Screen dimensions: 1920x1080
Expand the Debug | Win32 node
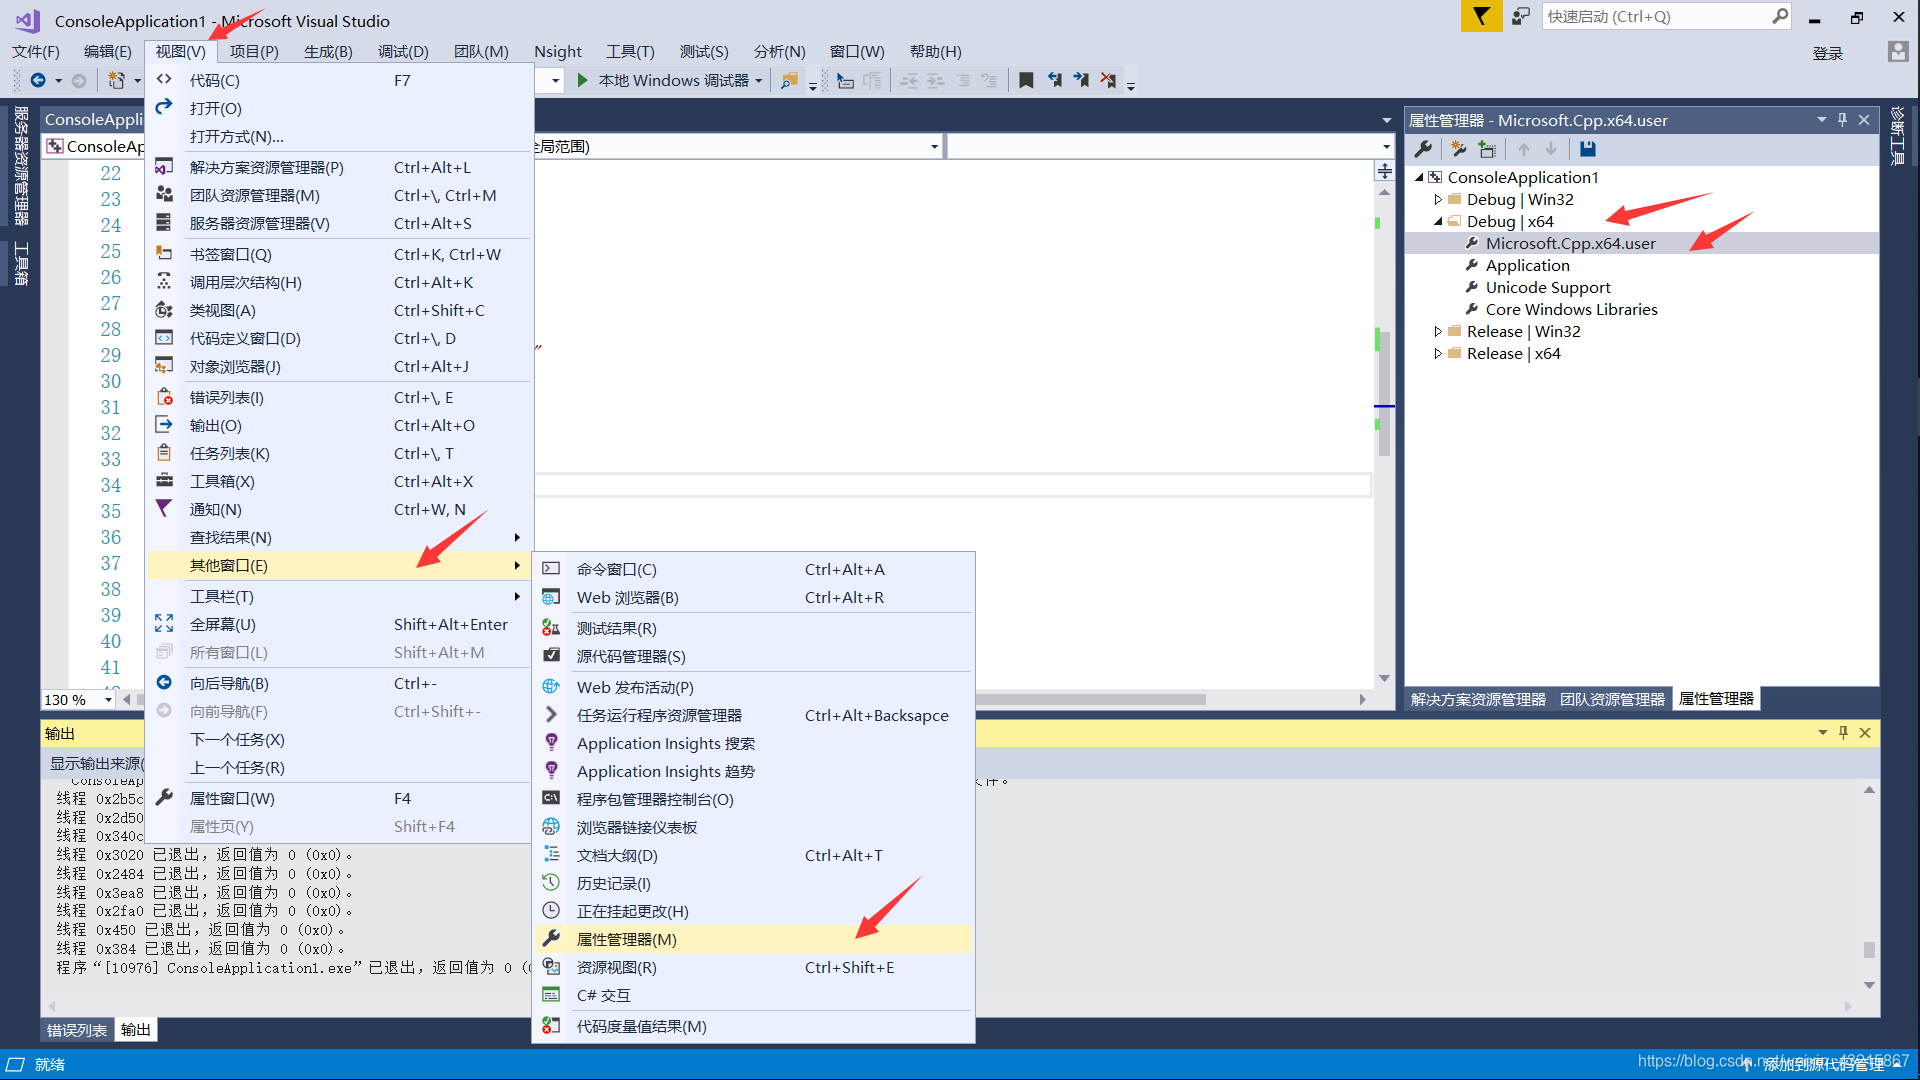pyautogui.click(x=1438, y=200)
